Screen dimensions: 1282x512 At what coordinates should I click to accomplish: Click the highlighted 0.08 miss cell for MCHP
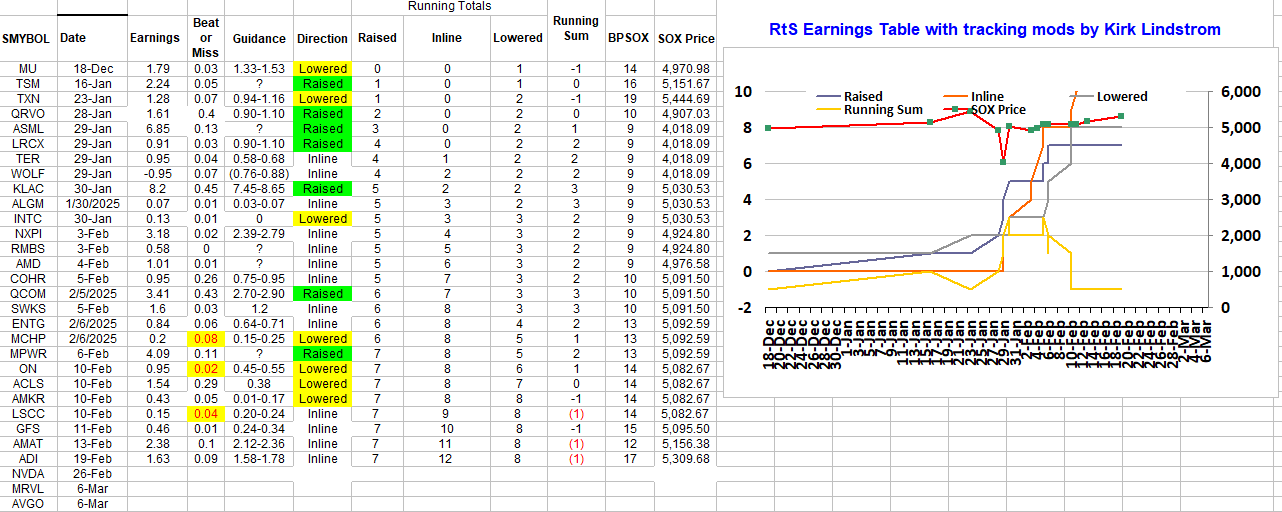coord(207,339)
